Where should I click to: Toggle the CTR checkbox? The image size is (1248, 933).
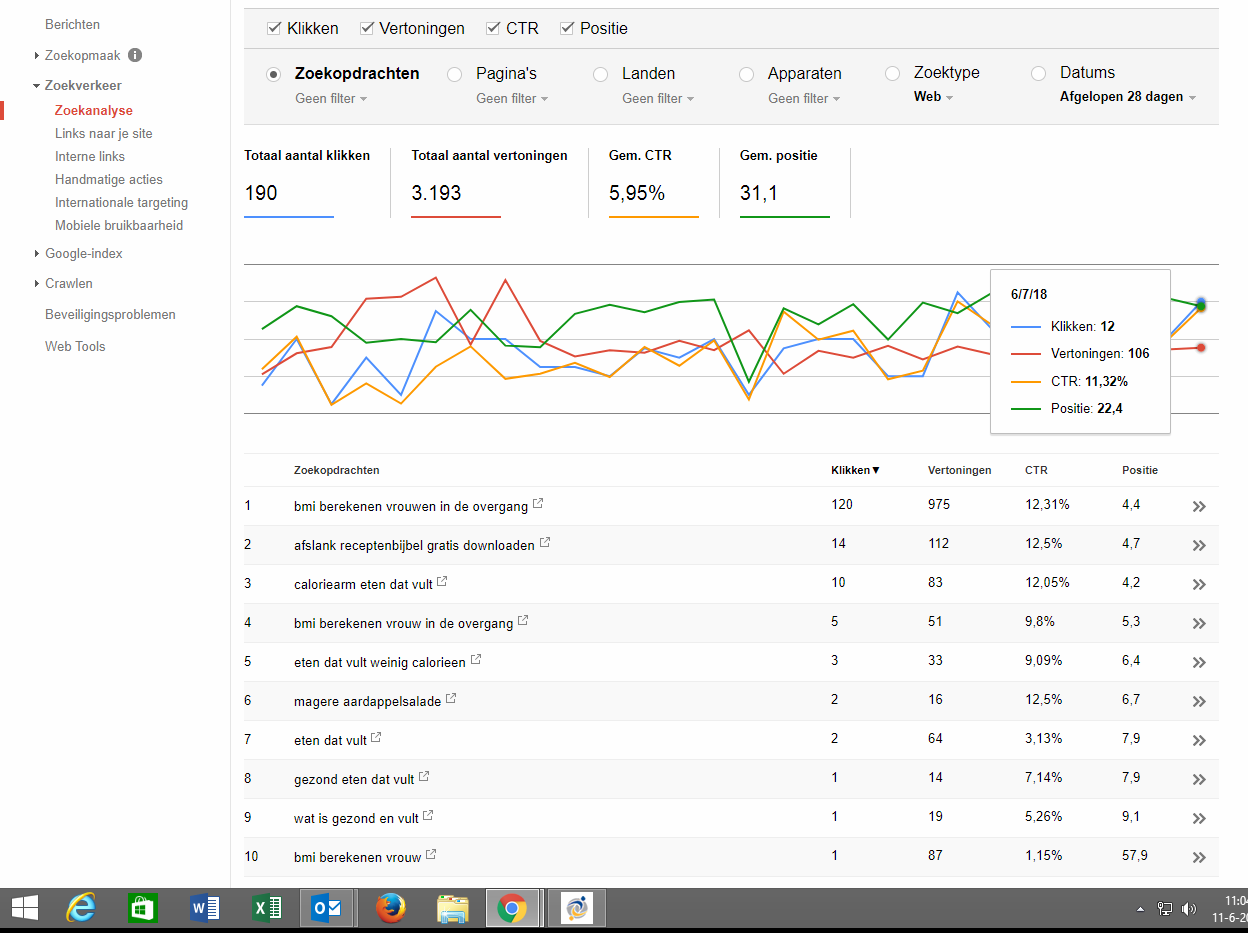tap(493, 28)
